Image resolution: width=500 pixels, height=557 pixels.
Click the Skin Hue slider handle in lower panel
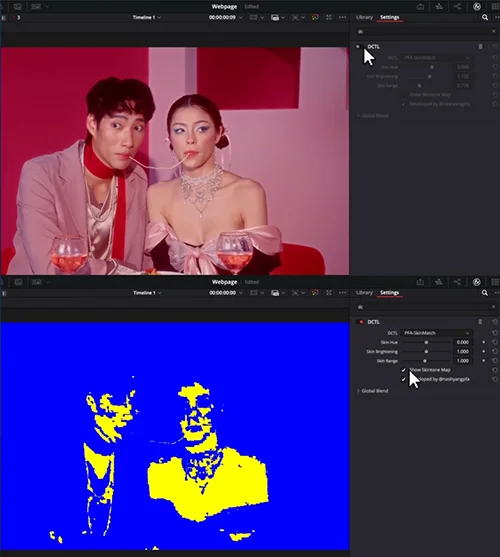(426, 342)
